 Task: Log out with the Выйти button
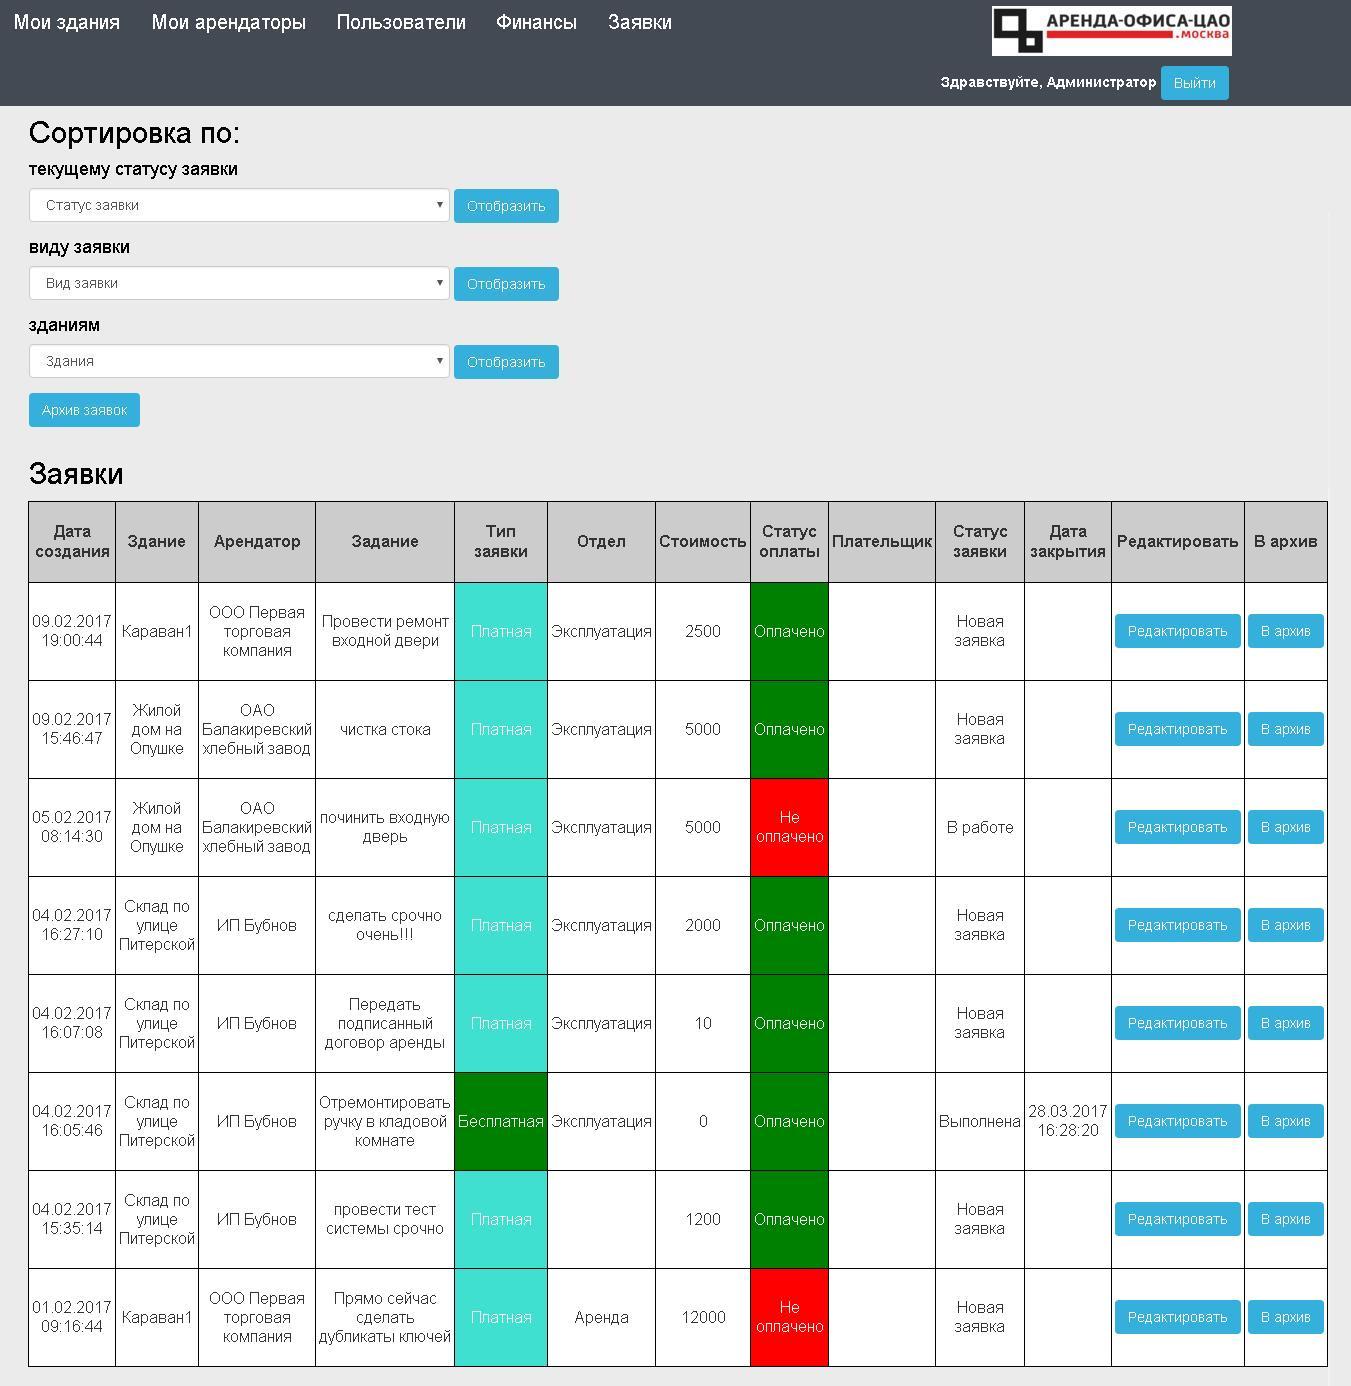click(1194, 83)
